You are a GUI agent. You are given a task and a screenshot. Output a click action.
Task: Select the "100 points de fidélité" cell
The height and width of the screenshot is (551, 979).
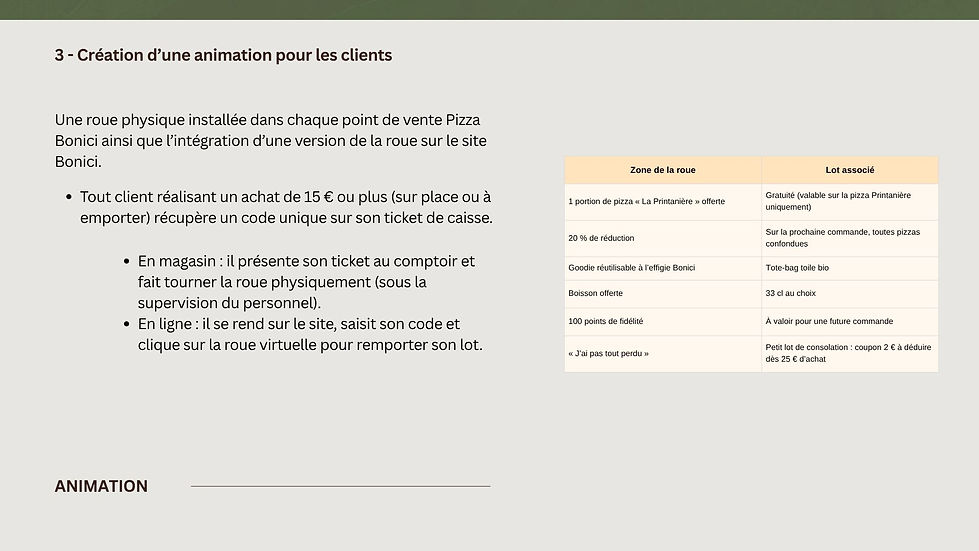pos(605,321)
